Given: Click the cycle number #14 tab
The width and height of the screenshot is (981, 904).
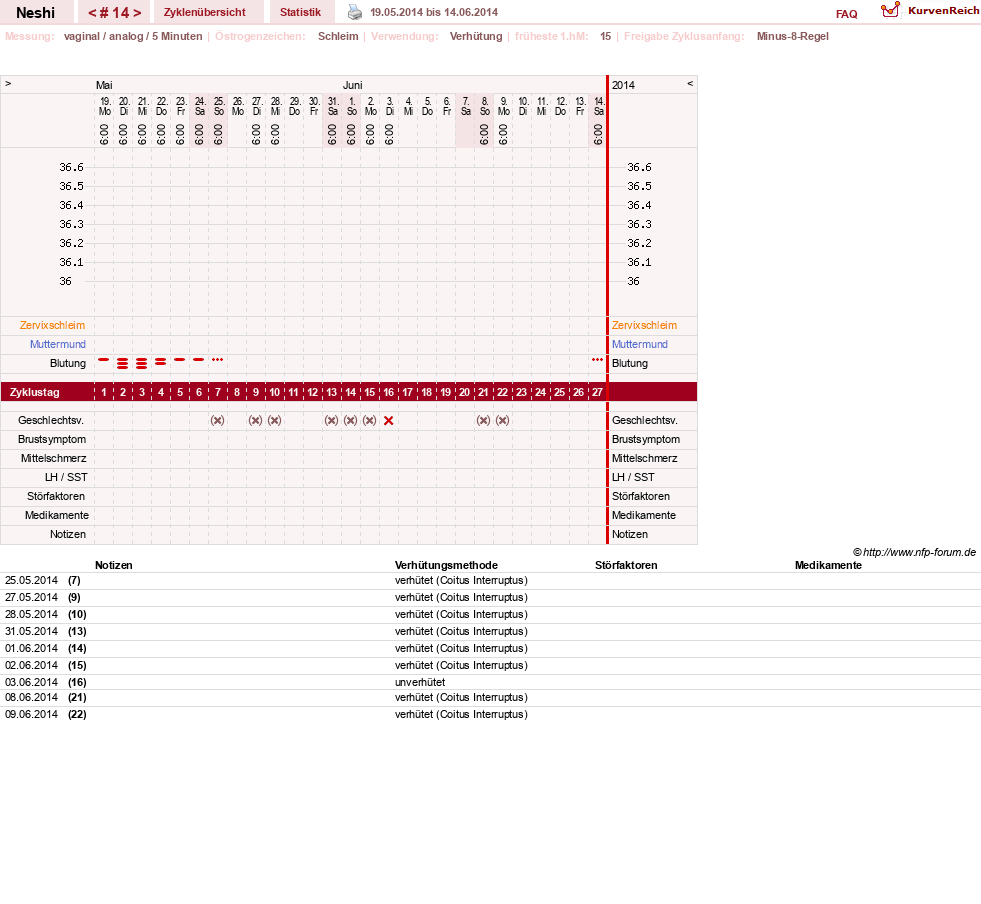Looking at the screenshot, I should [x=114, y=13].
